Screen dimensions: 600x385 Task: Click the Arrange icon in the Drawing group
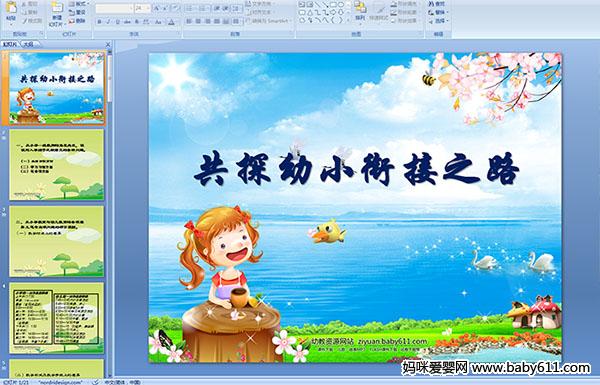tap(360, 11)
